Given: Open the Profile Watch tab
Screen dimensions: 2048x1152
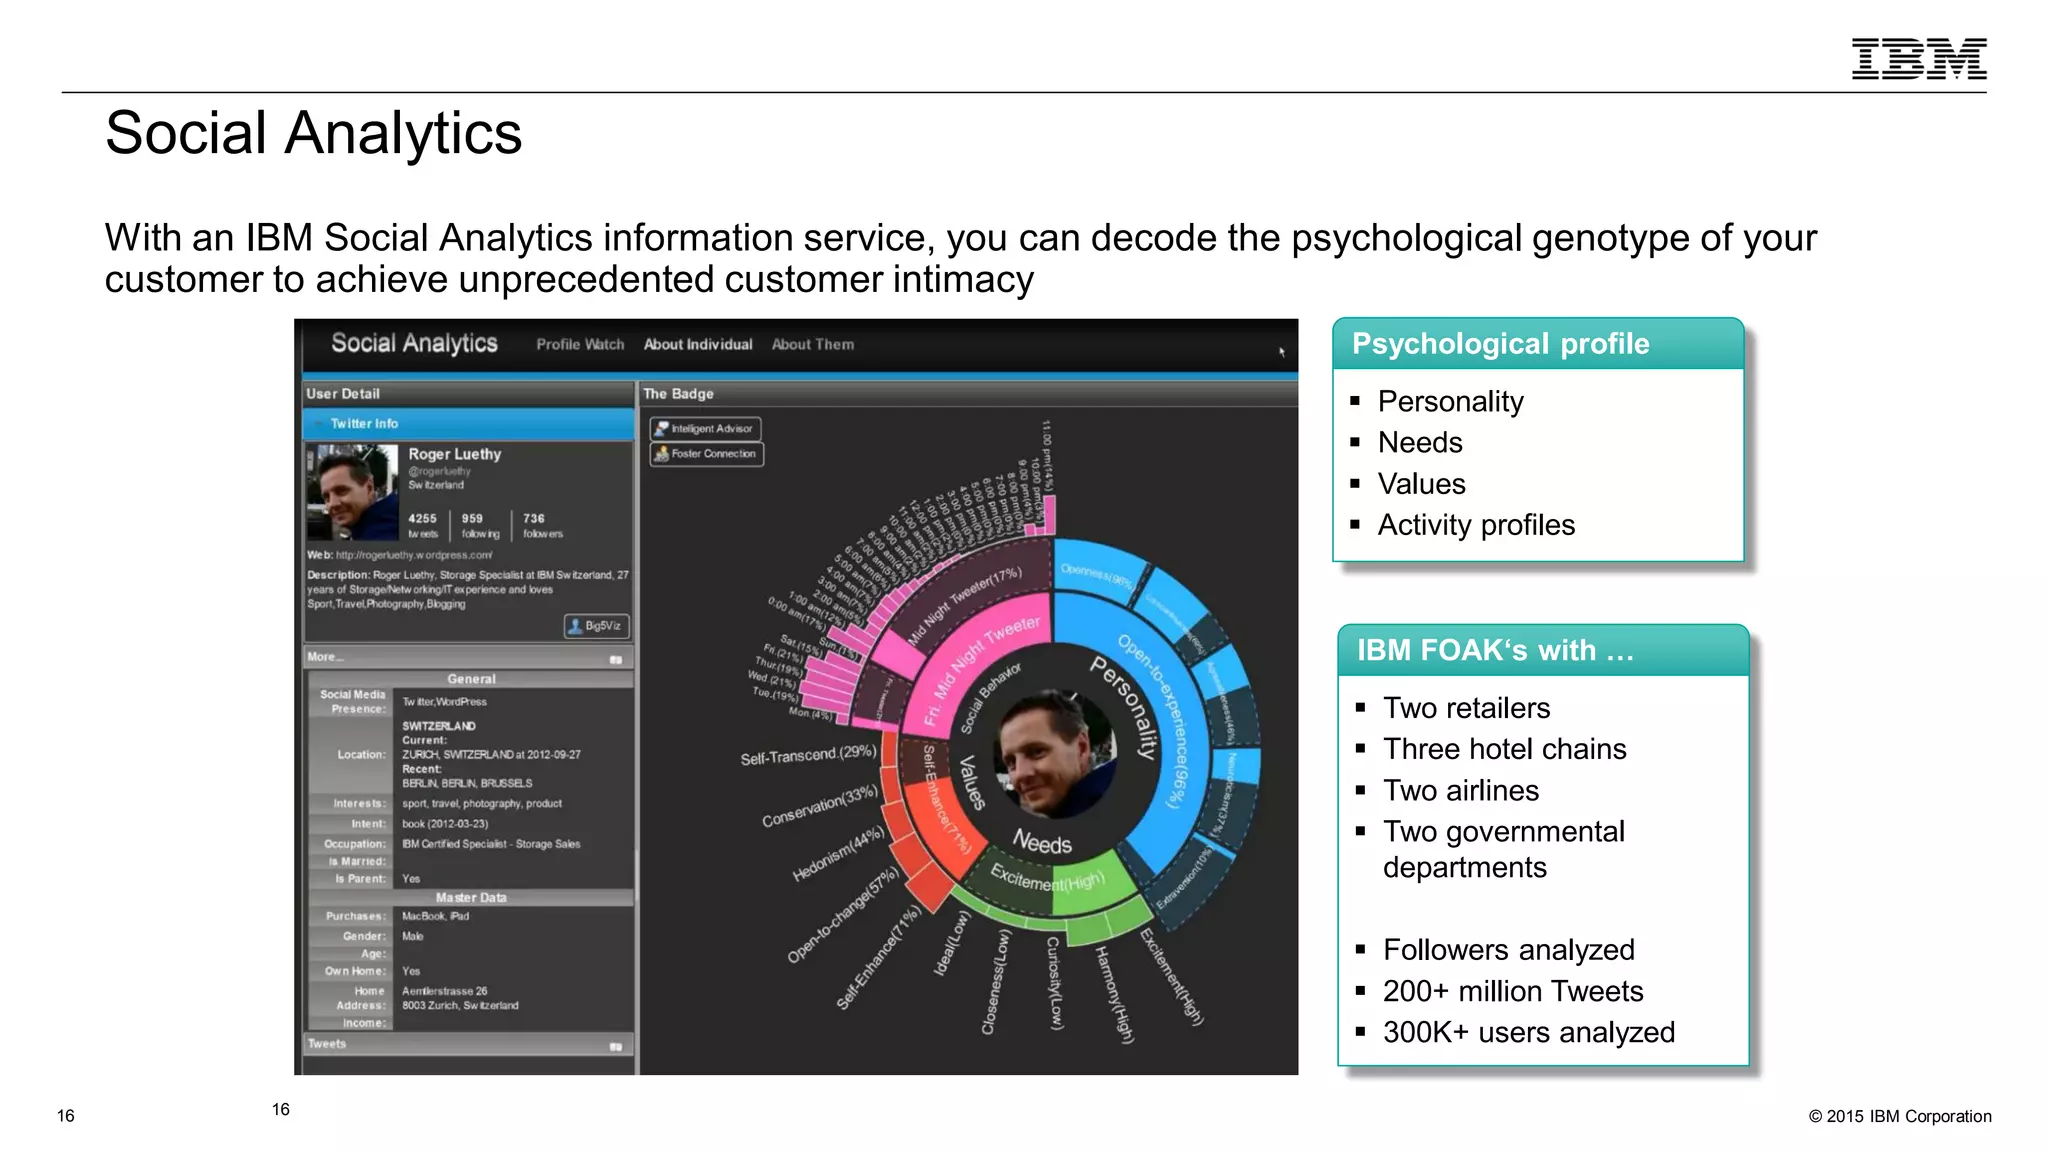Looking at the screenshot, I should click(580, 344).
